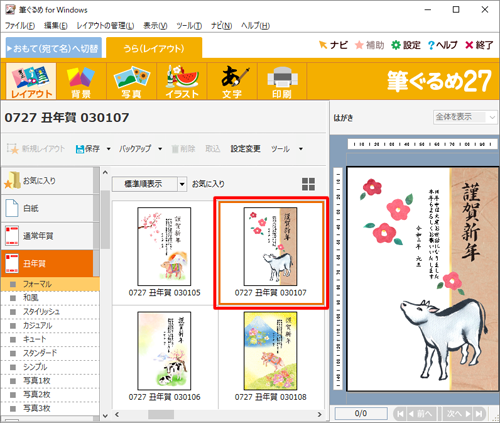
Task: Select layout thumbnail 0727 丑年賀 030106
Action: [x=165, y=357]
